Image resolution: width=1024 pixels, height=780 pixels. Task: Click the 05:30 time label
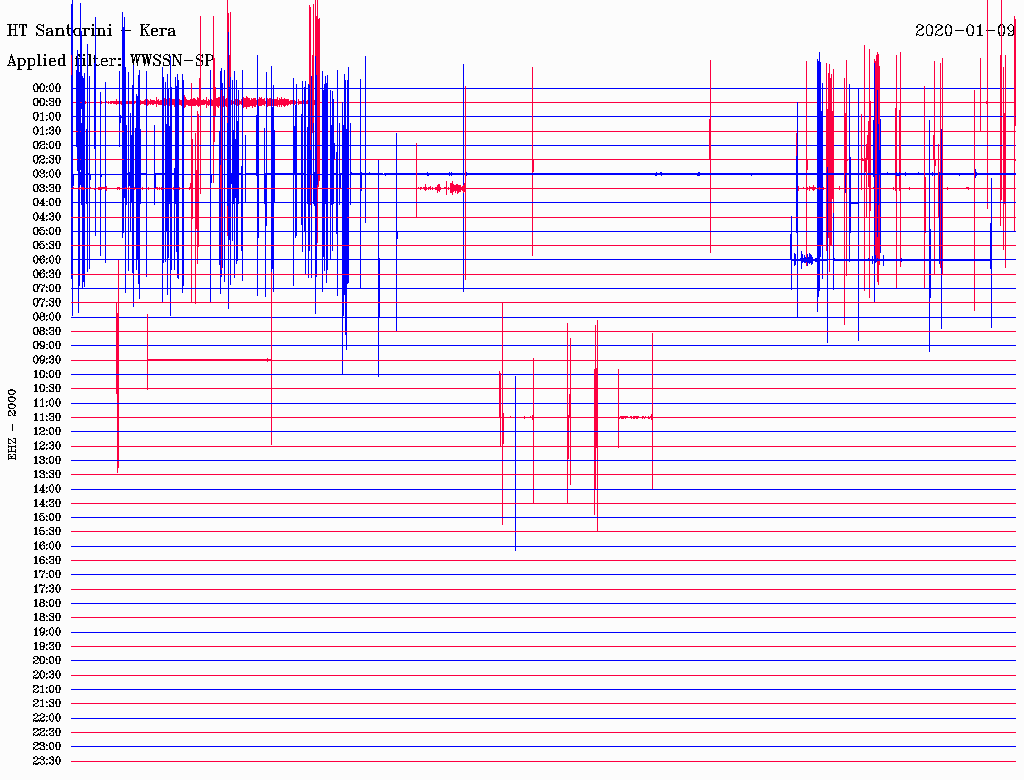click(x=47, y=246)
